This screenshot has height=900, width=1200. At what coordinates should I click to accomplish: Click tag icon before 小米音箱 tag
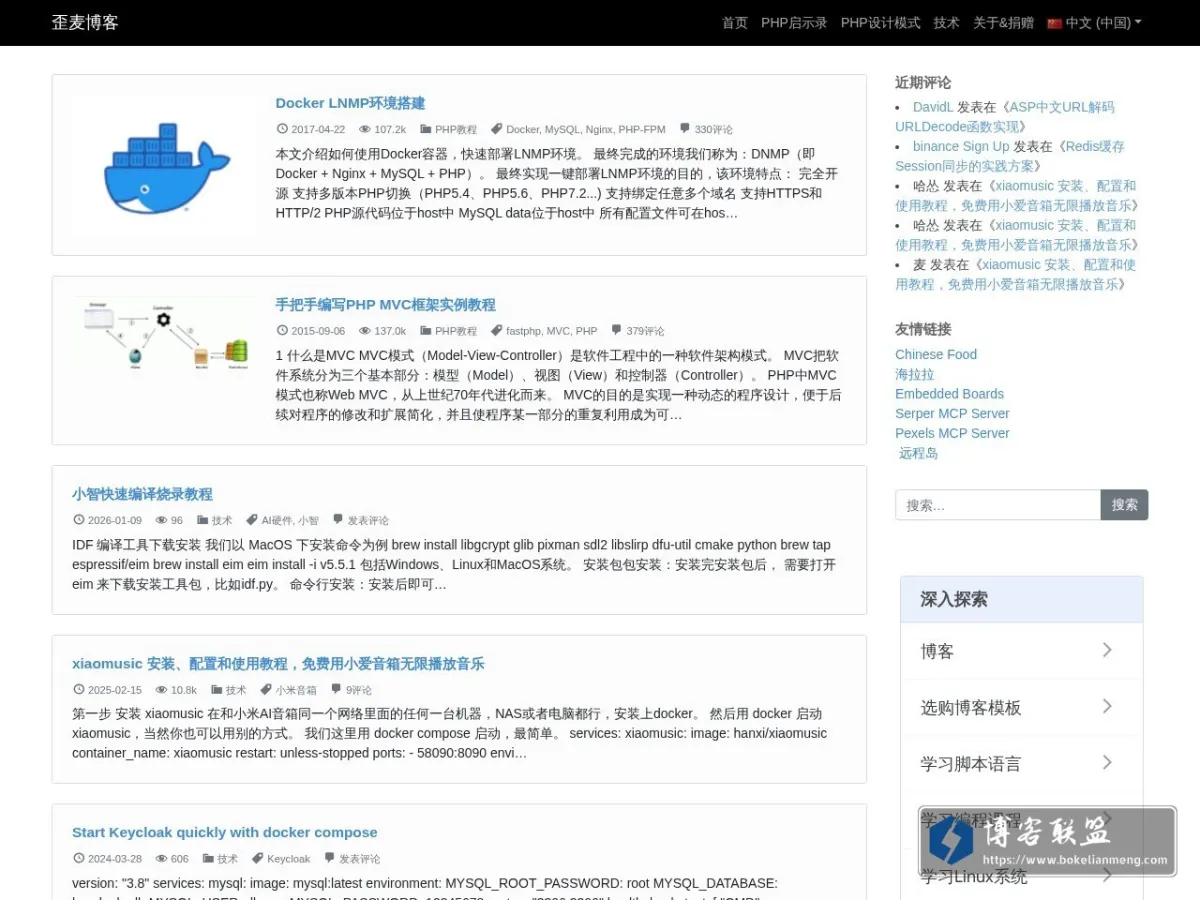click(x=266, y=690)
